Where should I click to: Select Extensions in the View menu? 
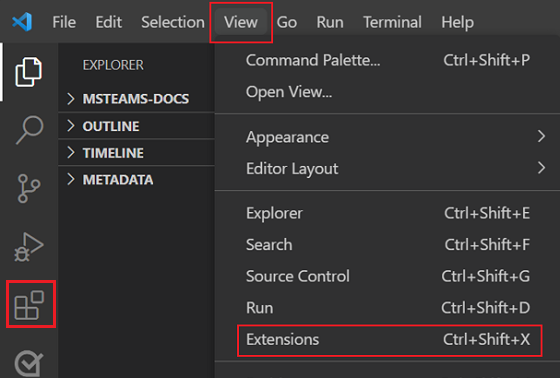point(388,339)
